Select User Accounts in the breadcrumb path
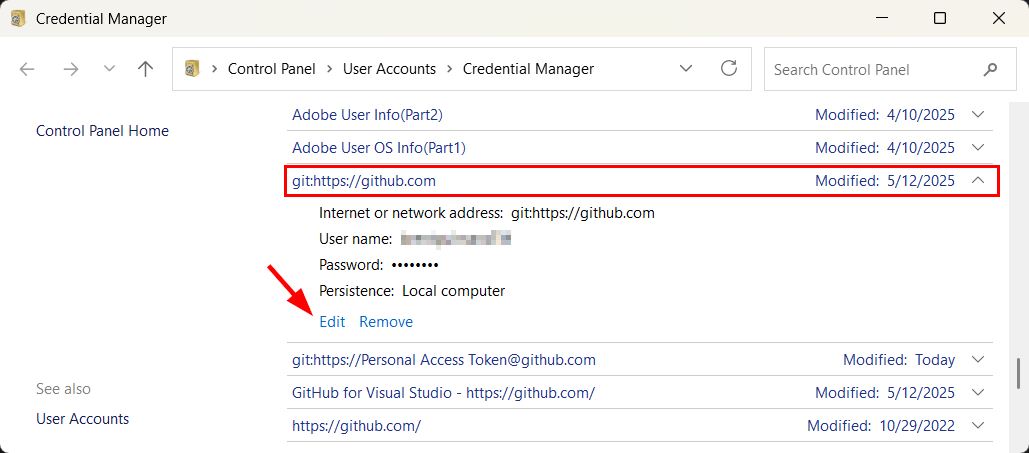This screenshot has height=453, width=1029. pos(389,69)
